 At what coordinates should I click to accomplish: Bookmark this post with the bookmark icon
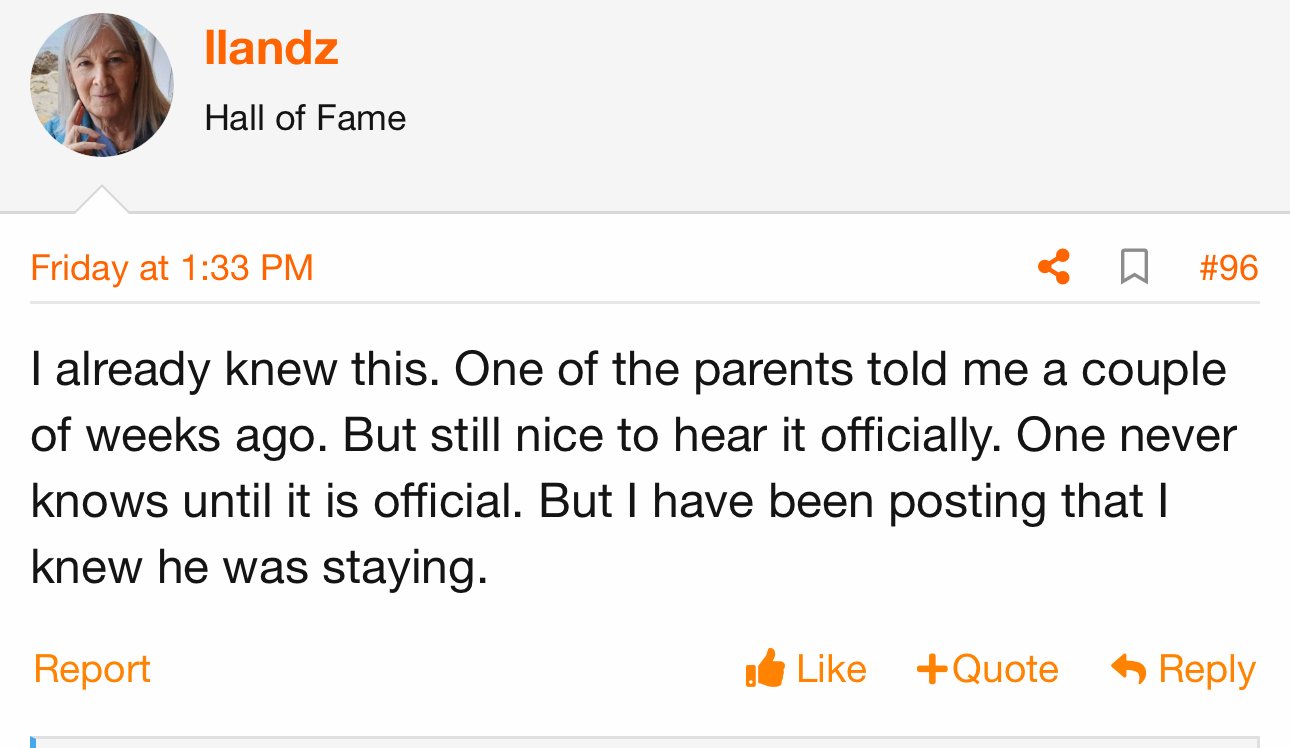(1134, 267)
